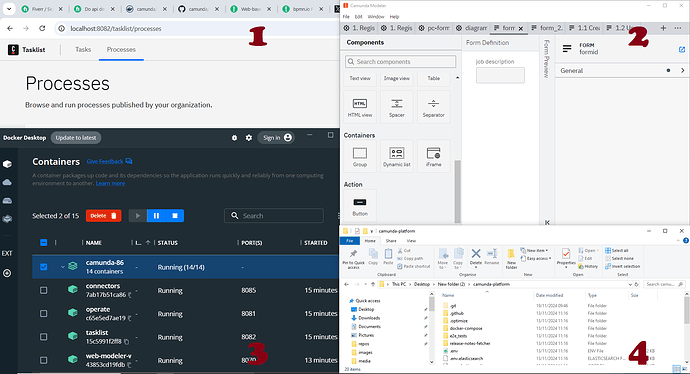Check the tasklist container checkbox

pyautogui.click(x=44, y=337)
